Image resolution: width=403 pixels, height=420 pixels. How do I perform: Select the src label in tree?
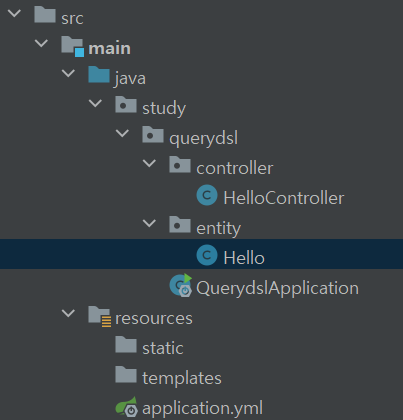click(x=72, y=18)
